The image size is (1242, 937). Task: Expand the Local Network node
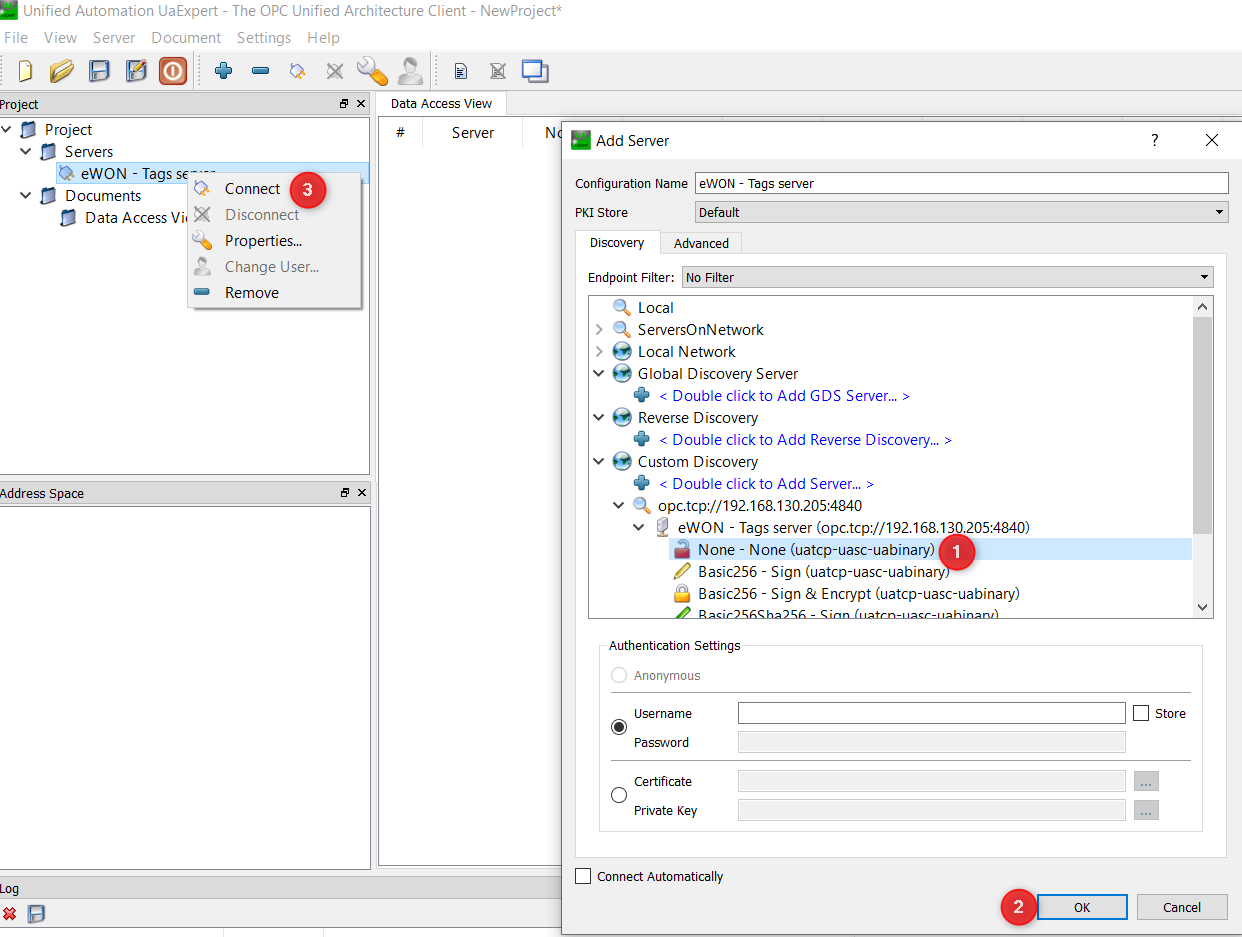point(599,352)
